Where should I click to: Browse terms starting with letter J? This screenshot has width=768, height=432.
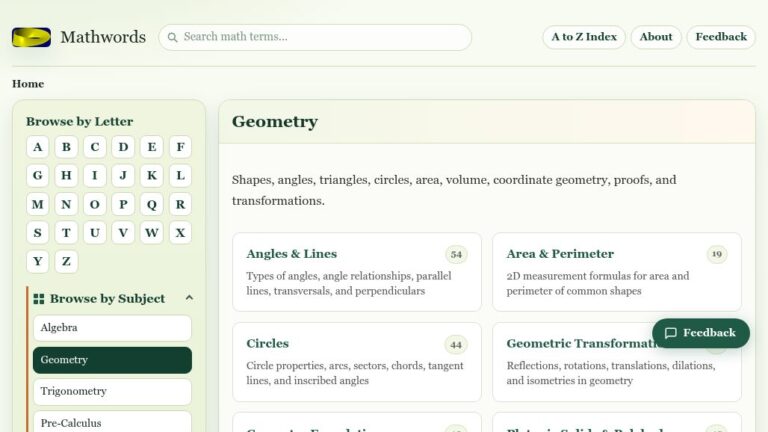[123, 175]
